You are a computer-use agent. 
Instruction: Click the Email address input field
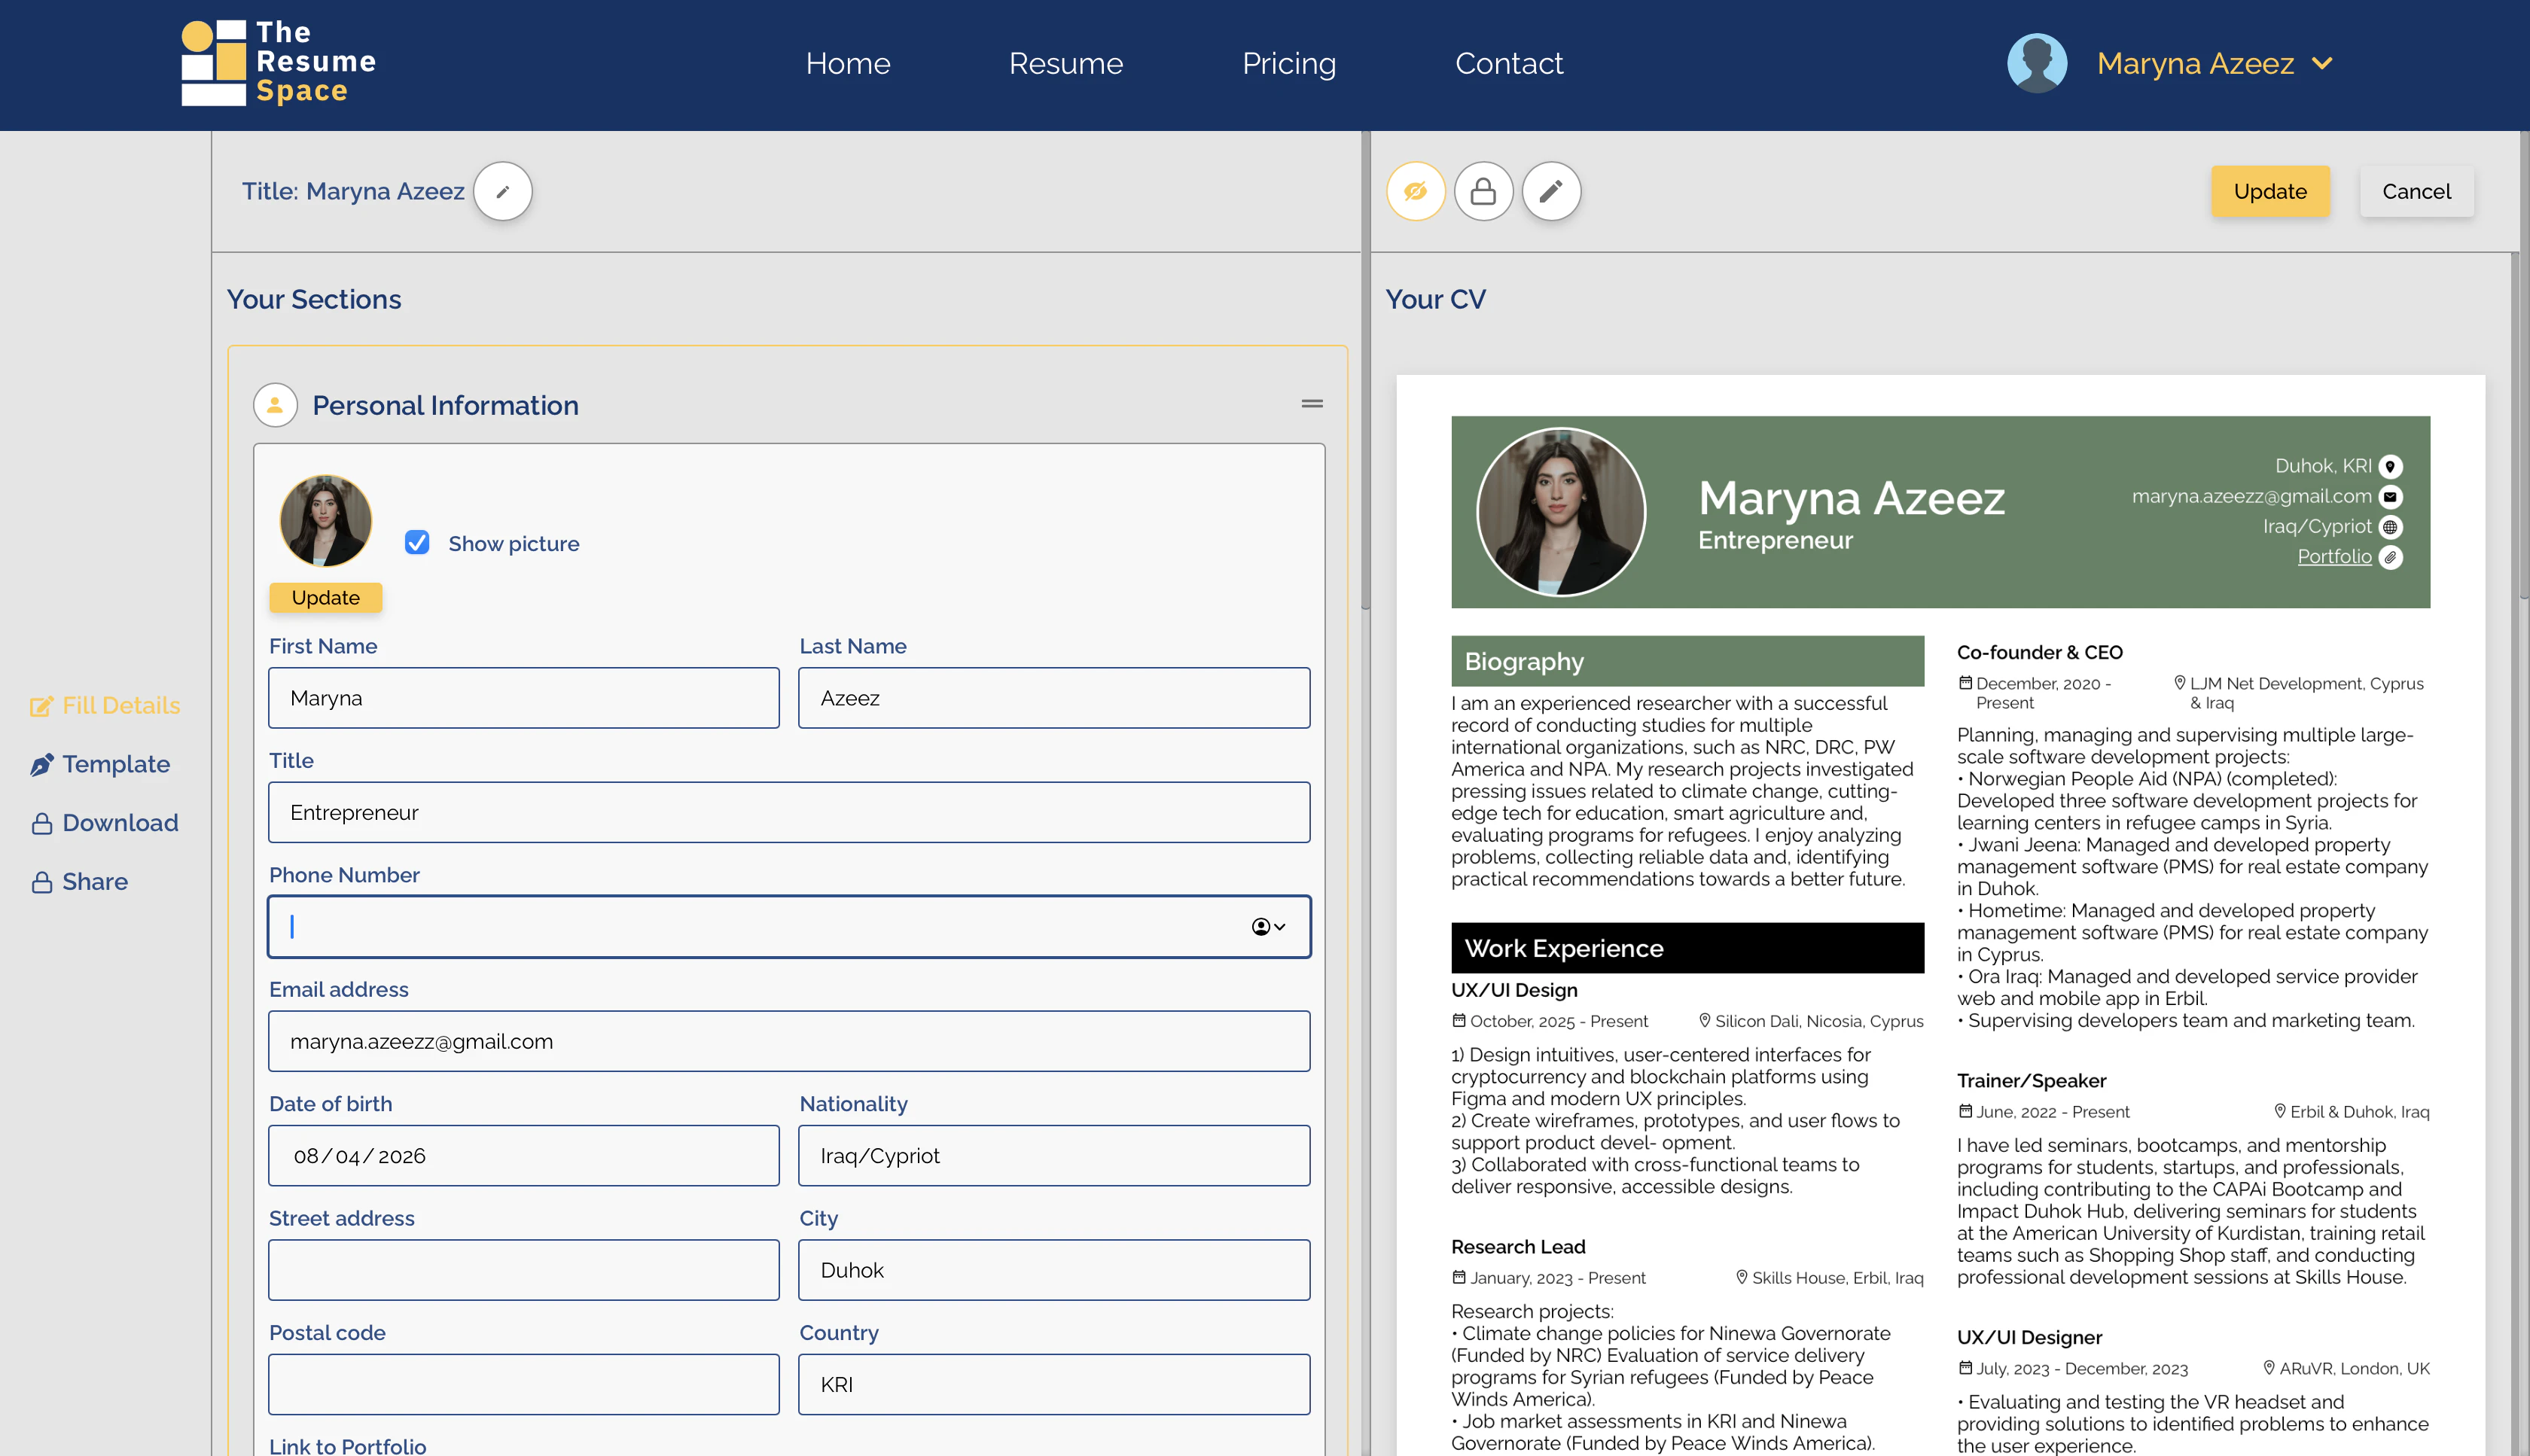(789, 1040)
